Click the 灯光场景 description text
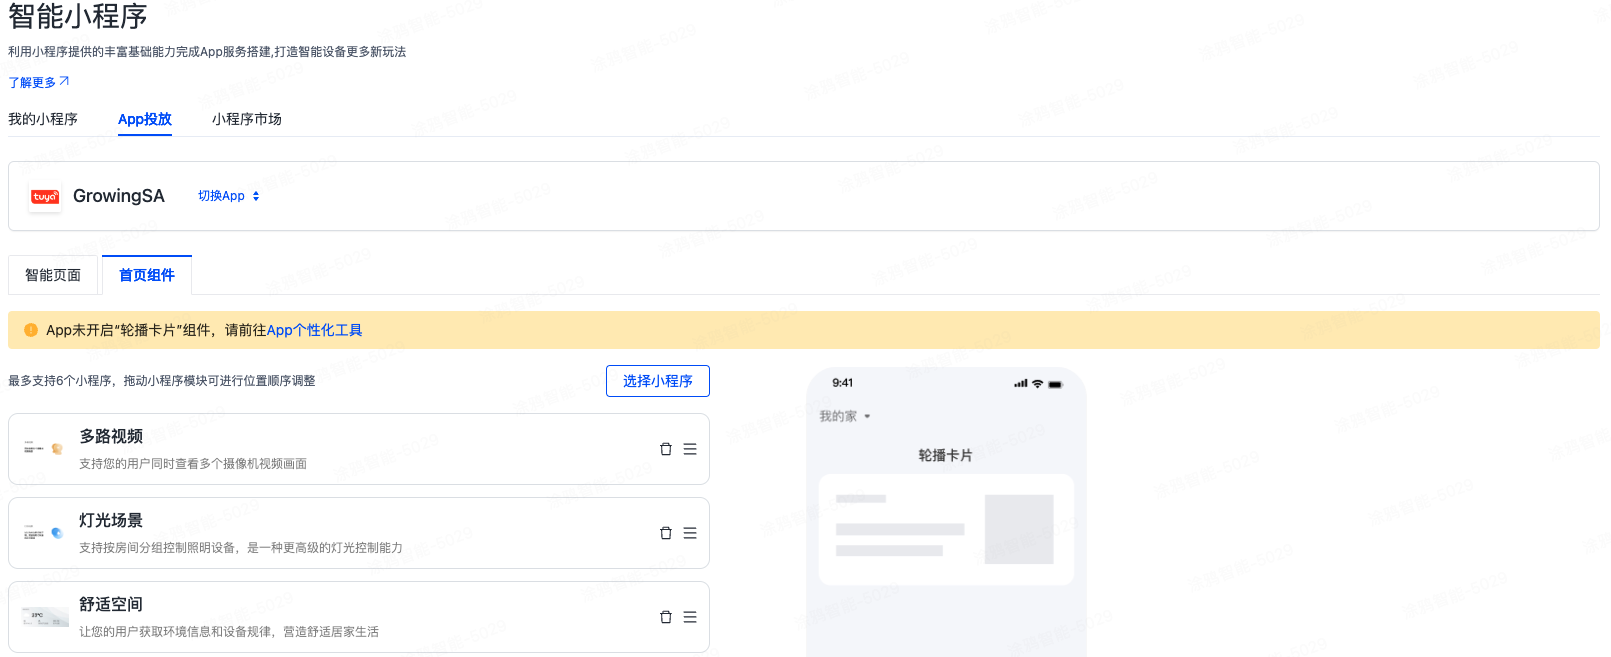 pyautogui.click(x=241, y=548)
